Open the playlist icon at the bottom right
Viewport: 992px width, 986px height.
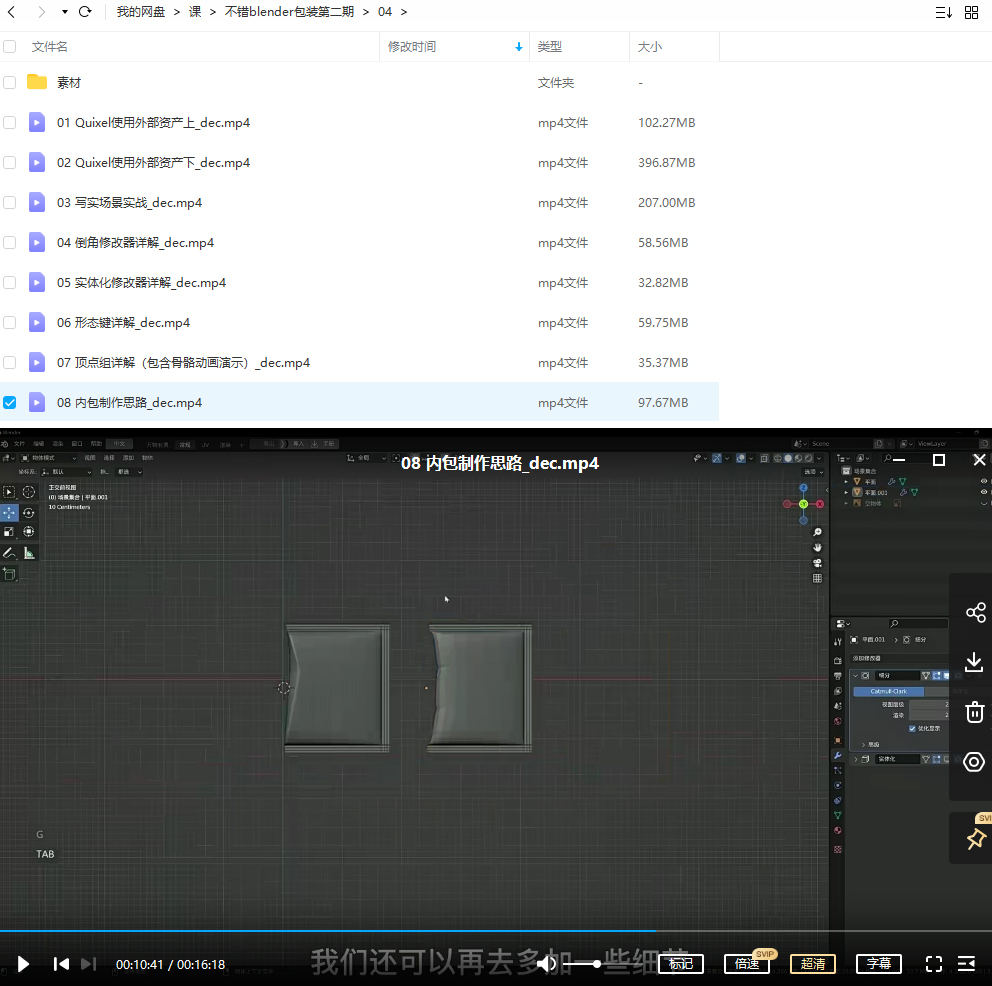click(x=967, y=964)
